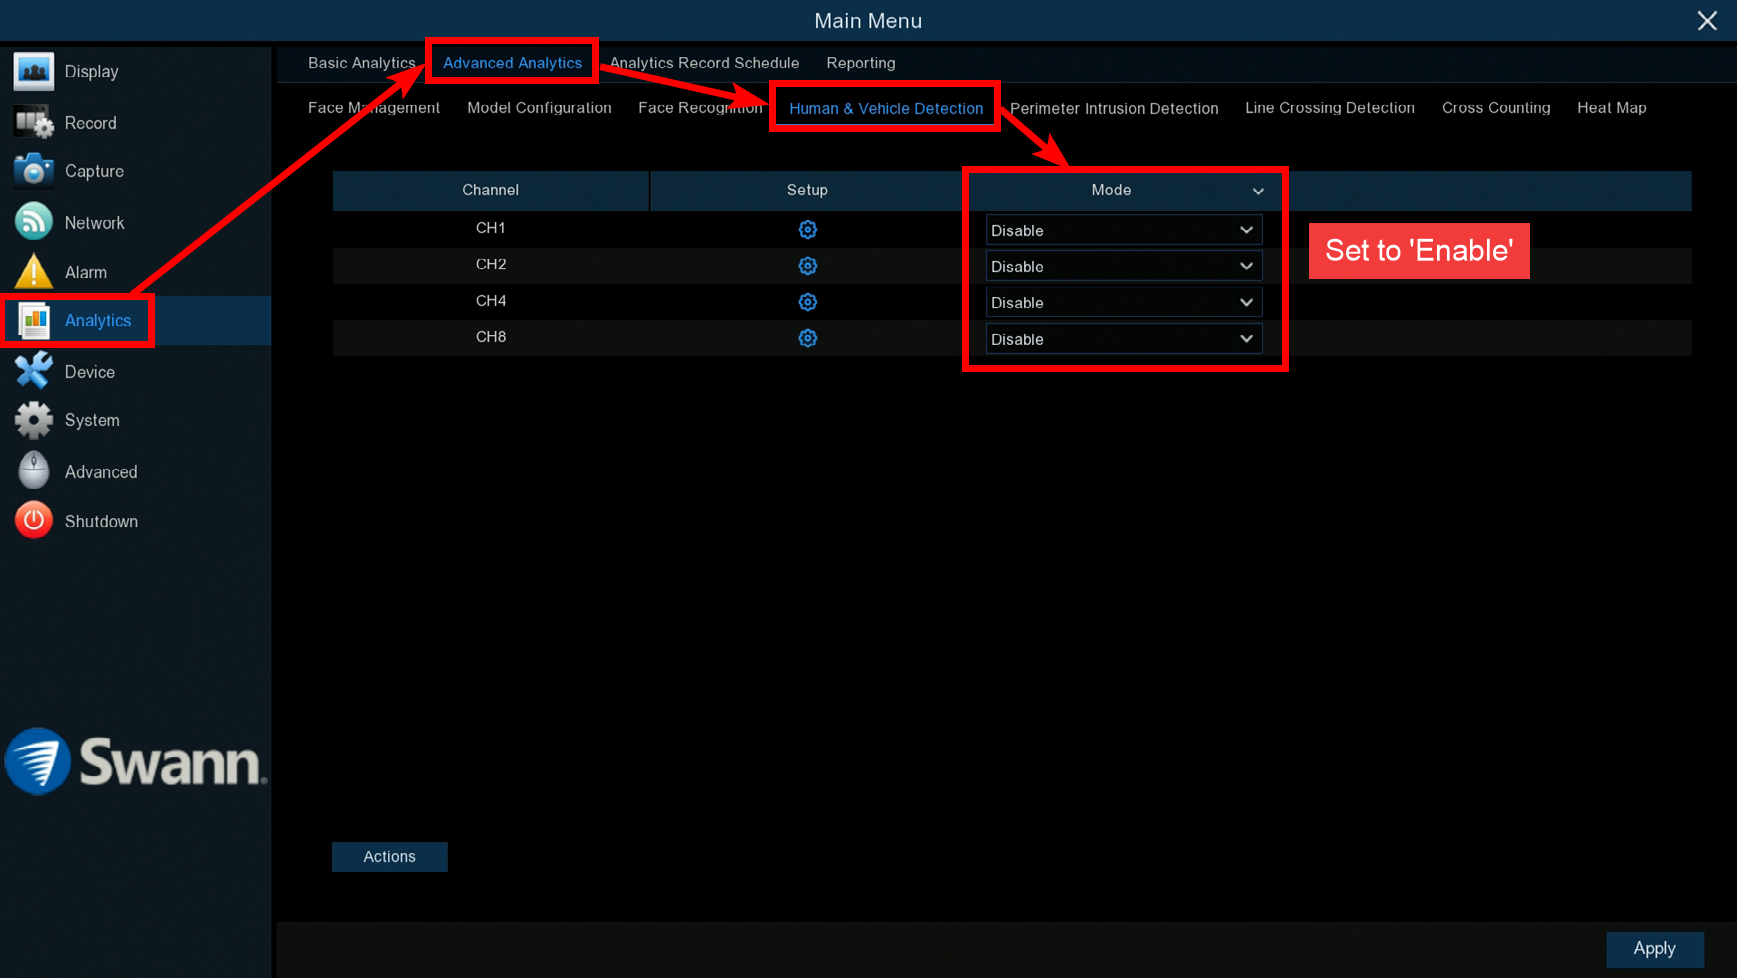Select Advanced in the sidebar menu
The width and height of the screenshot is (1737, 978).
click(x=100, y=472)
